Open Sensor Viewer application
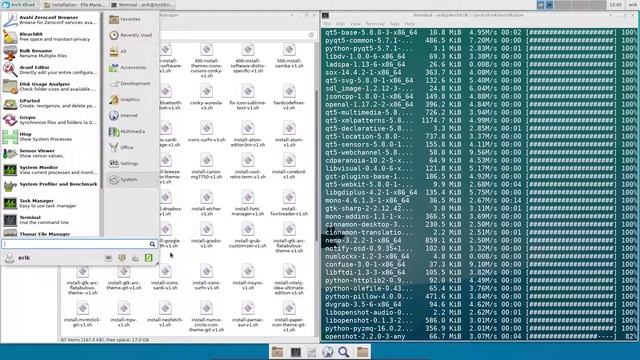 (50, 153)
